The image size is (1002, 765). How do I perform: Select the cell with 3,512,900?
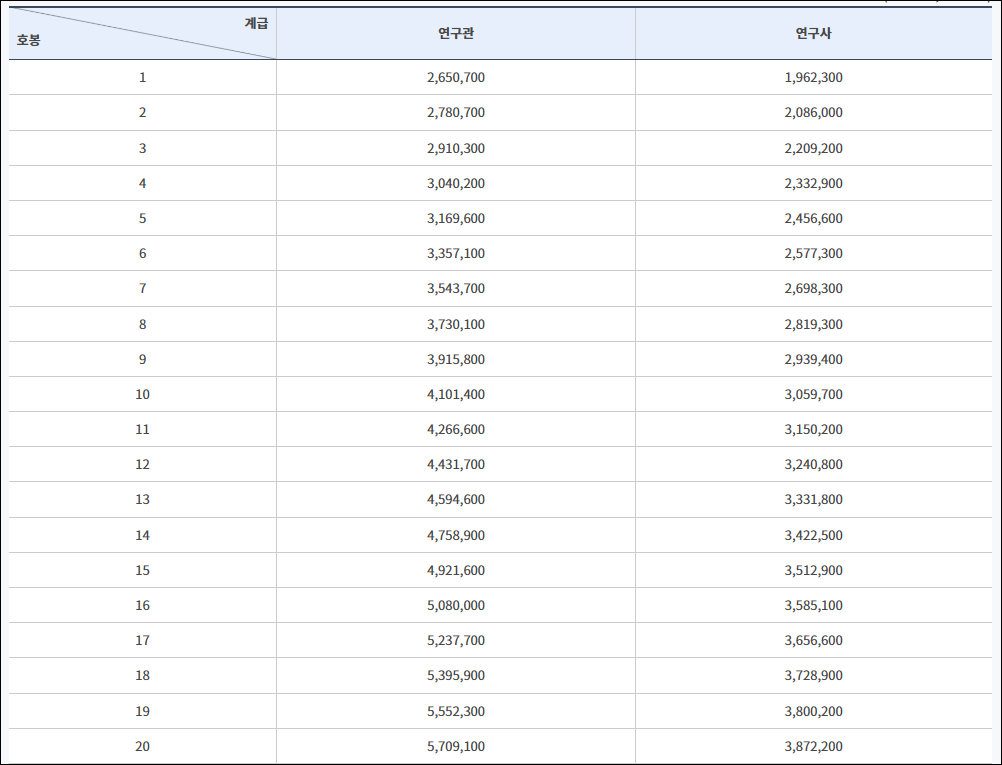813,570
